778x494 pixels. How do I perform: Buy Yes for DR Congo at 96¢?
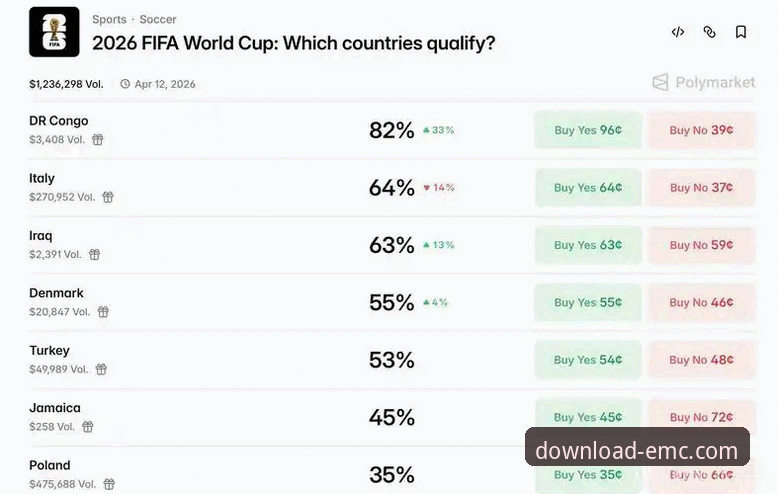588,130
